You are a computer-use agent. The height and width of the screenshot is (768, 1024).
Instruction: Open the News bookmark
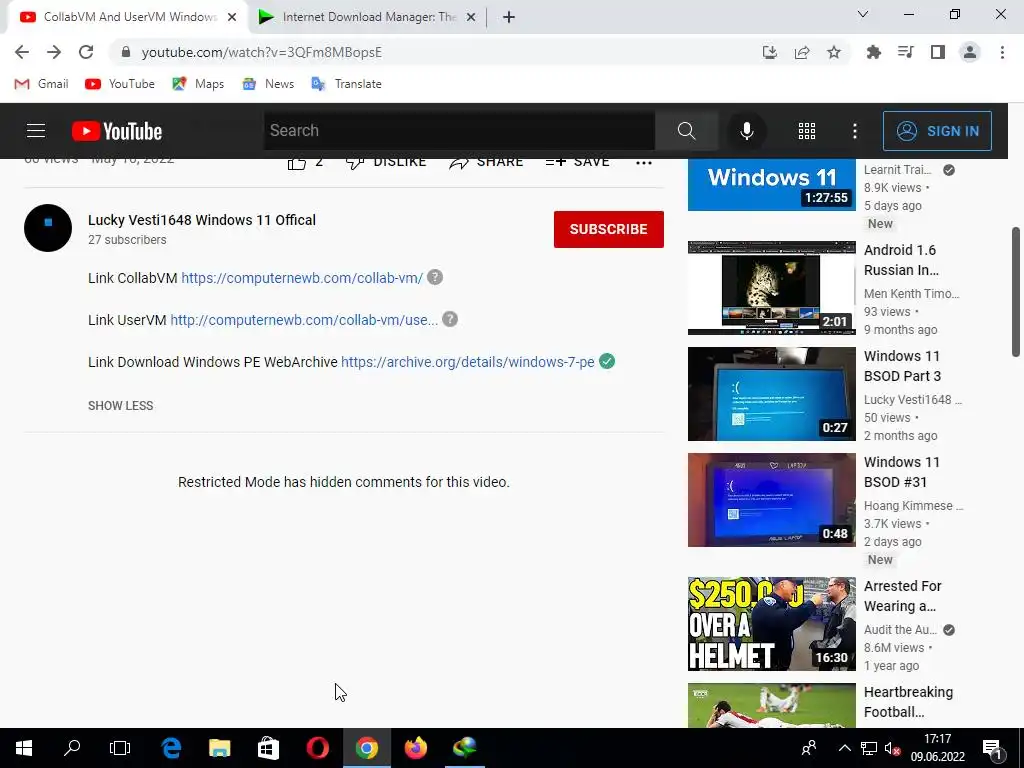pos(268,84)
